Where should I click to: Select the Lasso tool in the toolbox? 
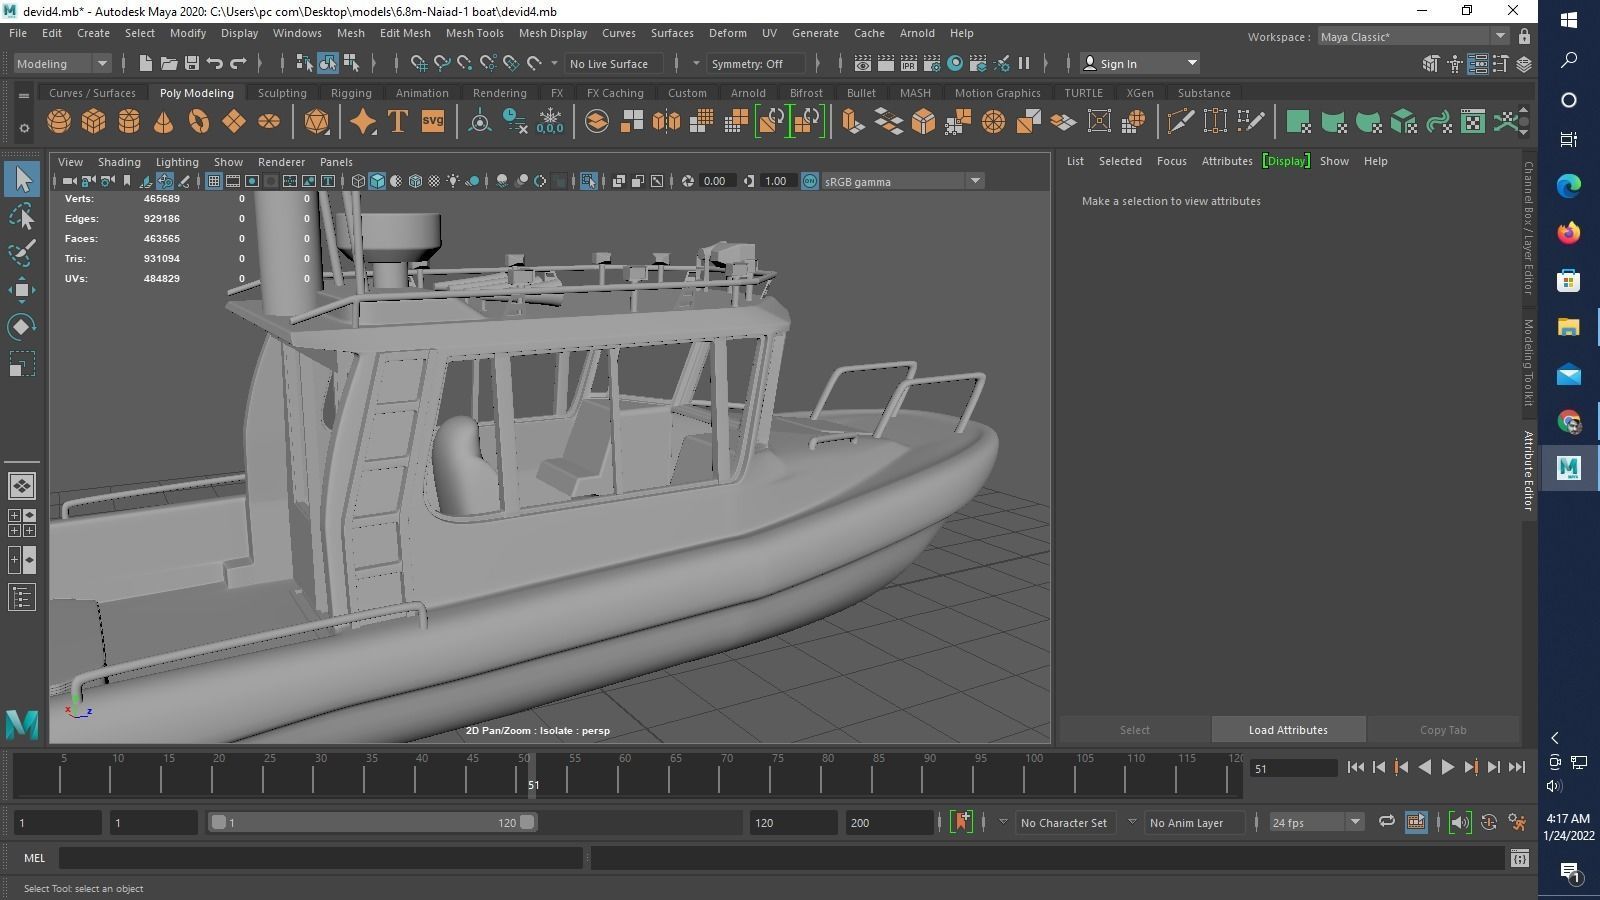[x=22, y=217]
